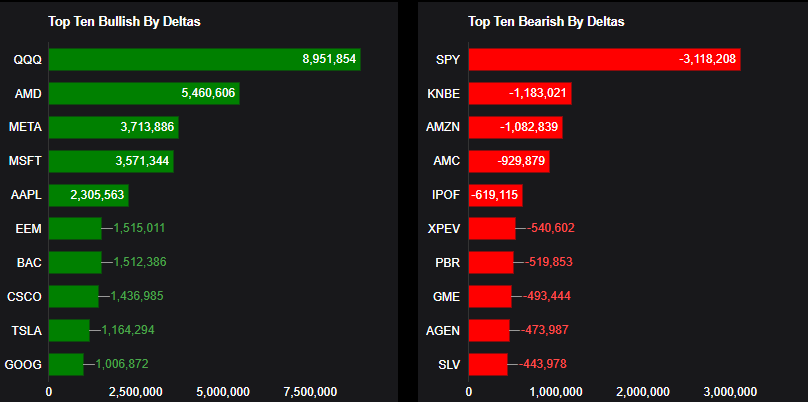Select the XPEV value label -540,602
The image size is (808, 402).
[x=549, y=229]
